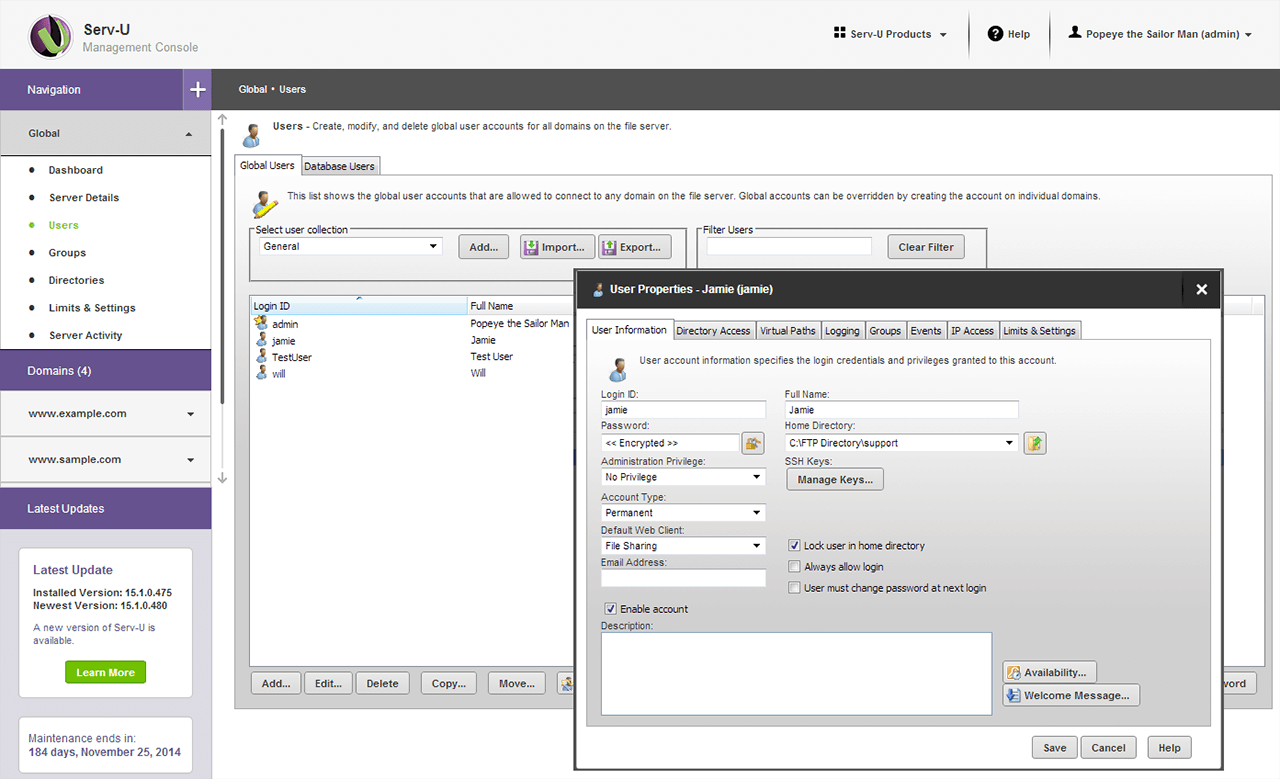Click the Move button under the user list

pyautogui.click(x=517, y=684)
